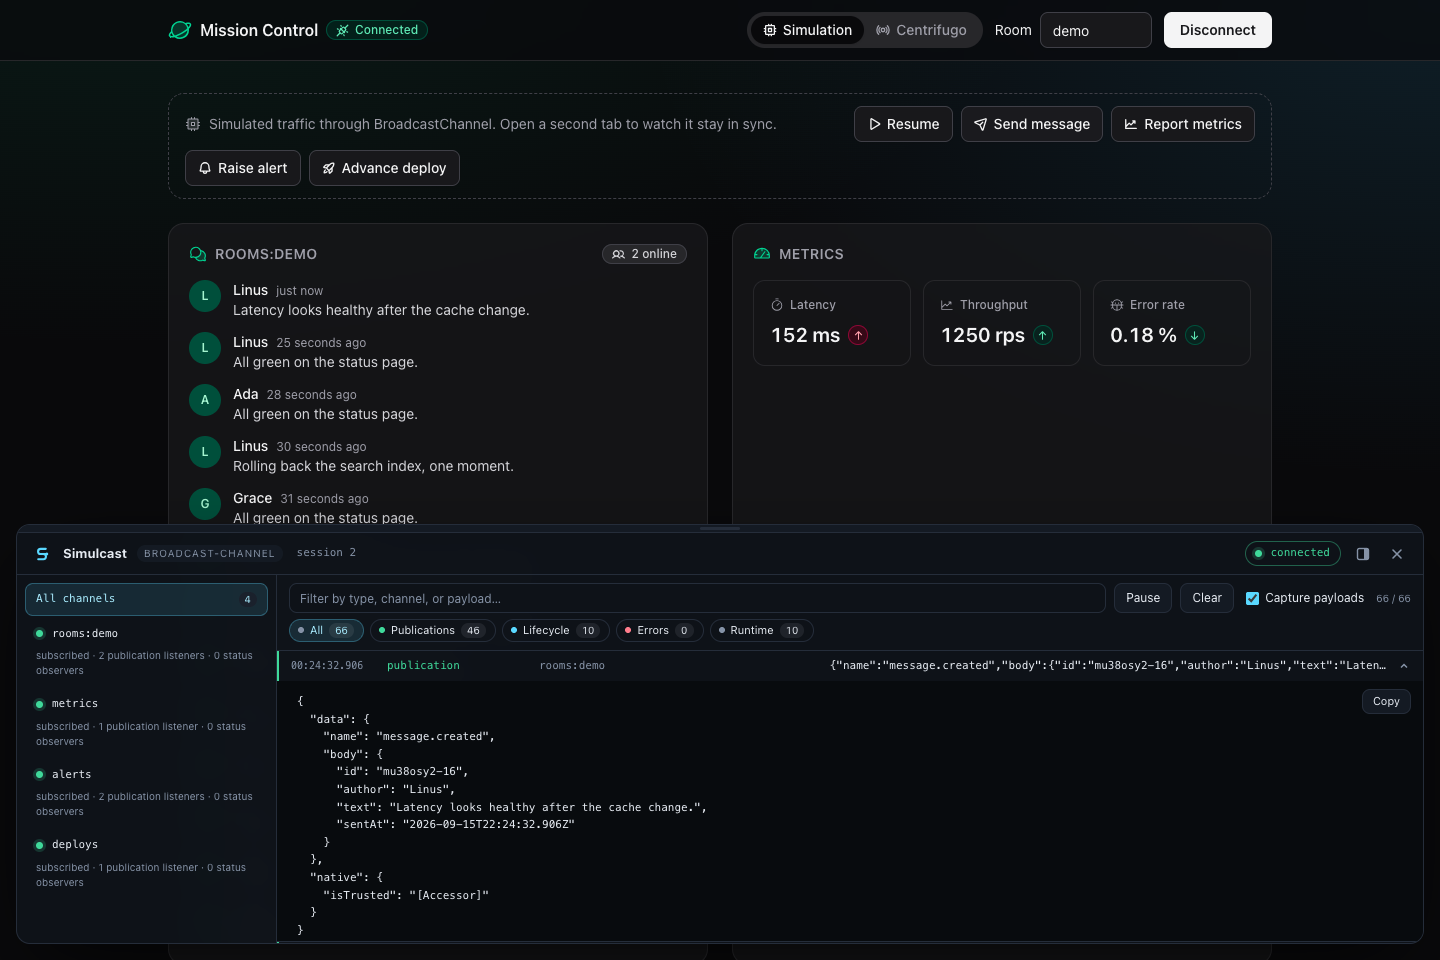The height and width of the screenshot is (960, 1440).
Task: Click the ROOMS:DEMO chat bubbles icon
Action: pos(198,254)
